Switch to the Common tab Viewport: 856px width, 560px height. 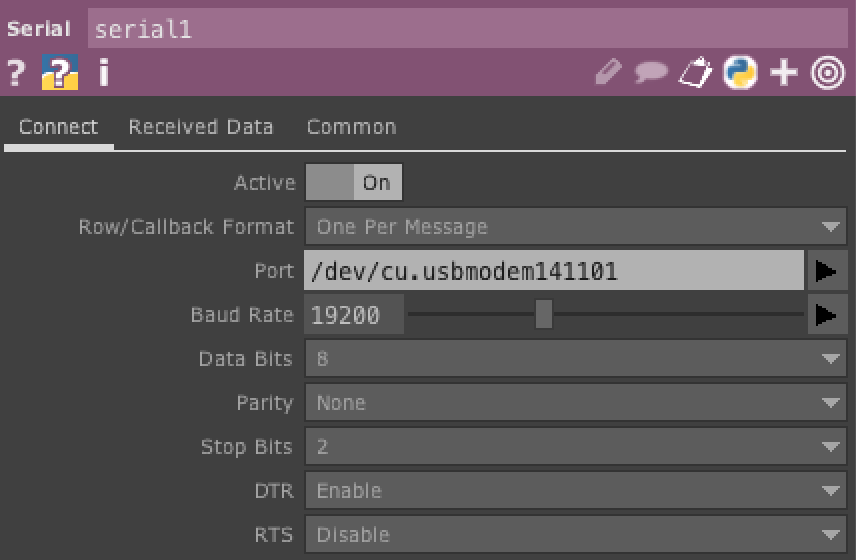[351, 127]
